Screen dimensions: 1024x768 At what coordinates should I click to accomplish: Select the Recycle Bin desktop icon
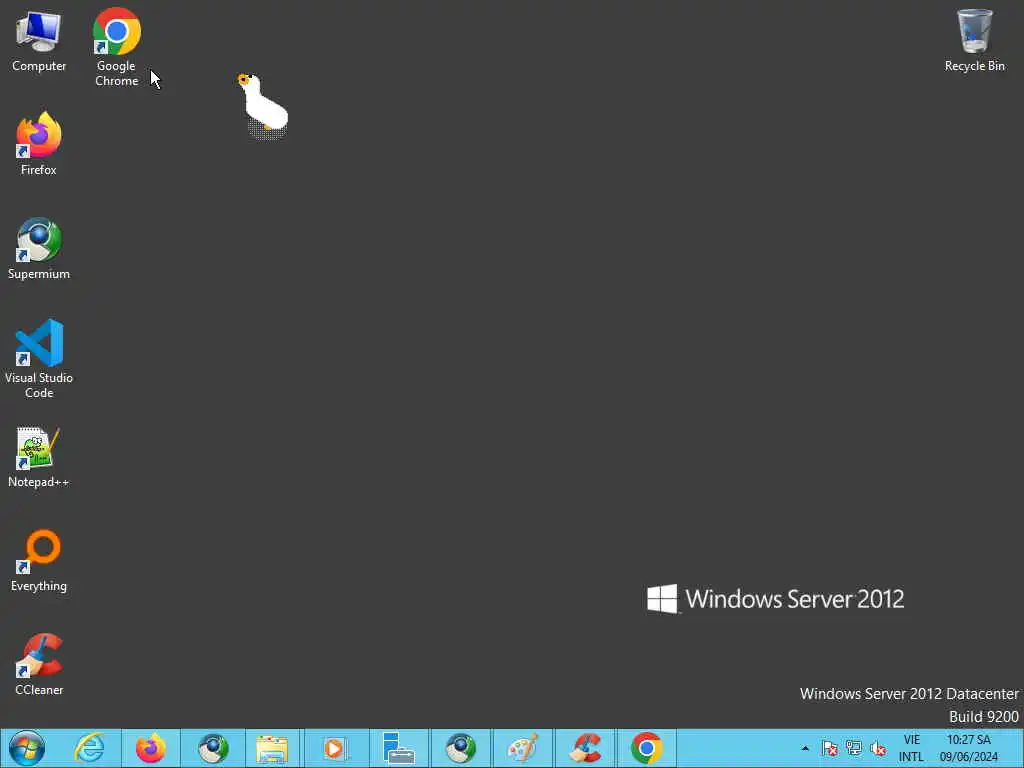[974, 40]
